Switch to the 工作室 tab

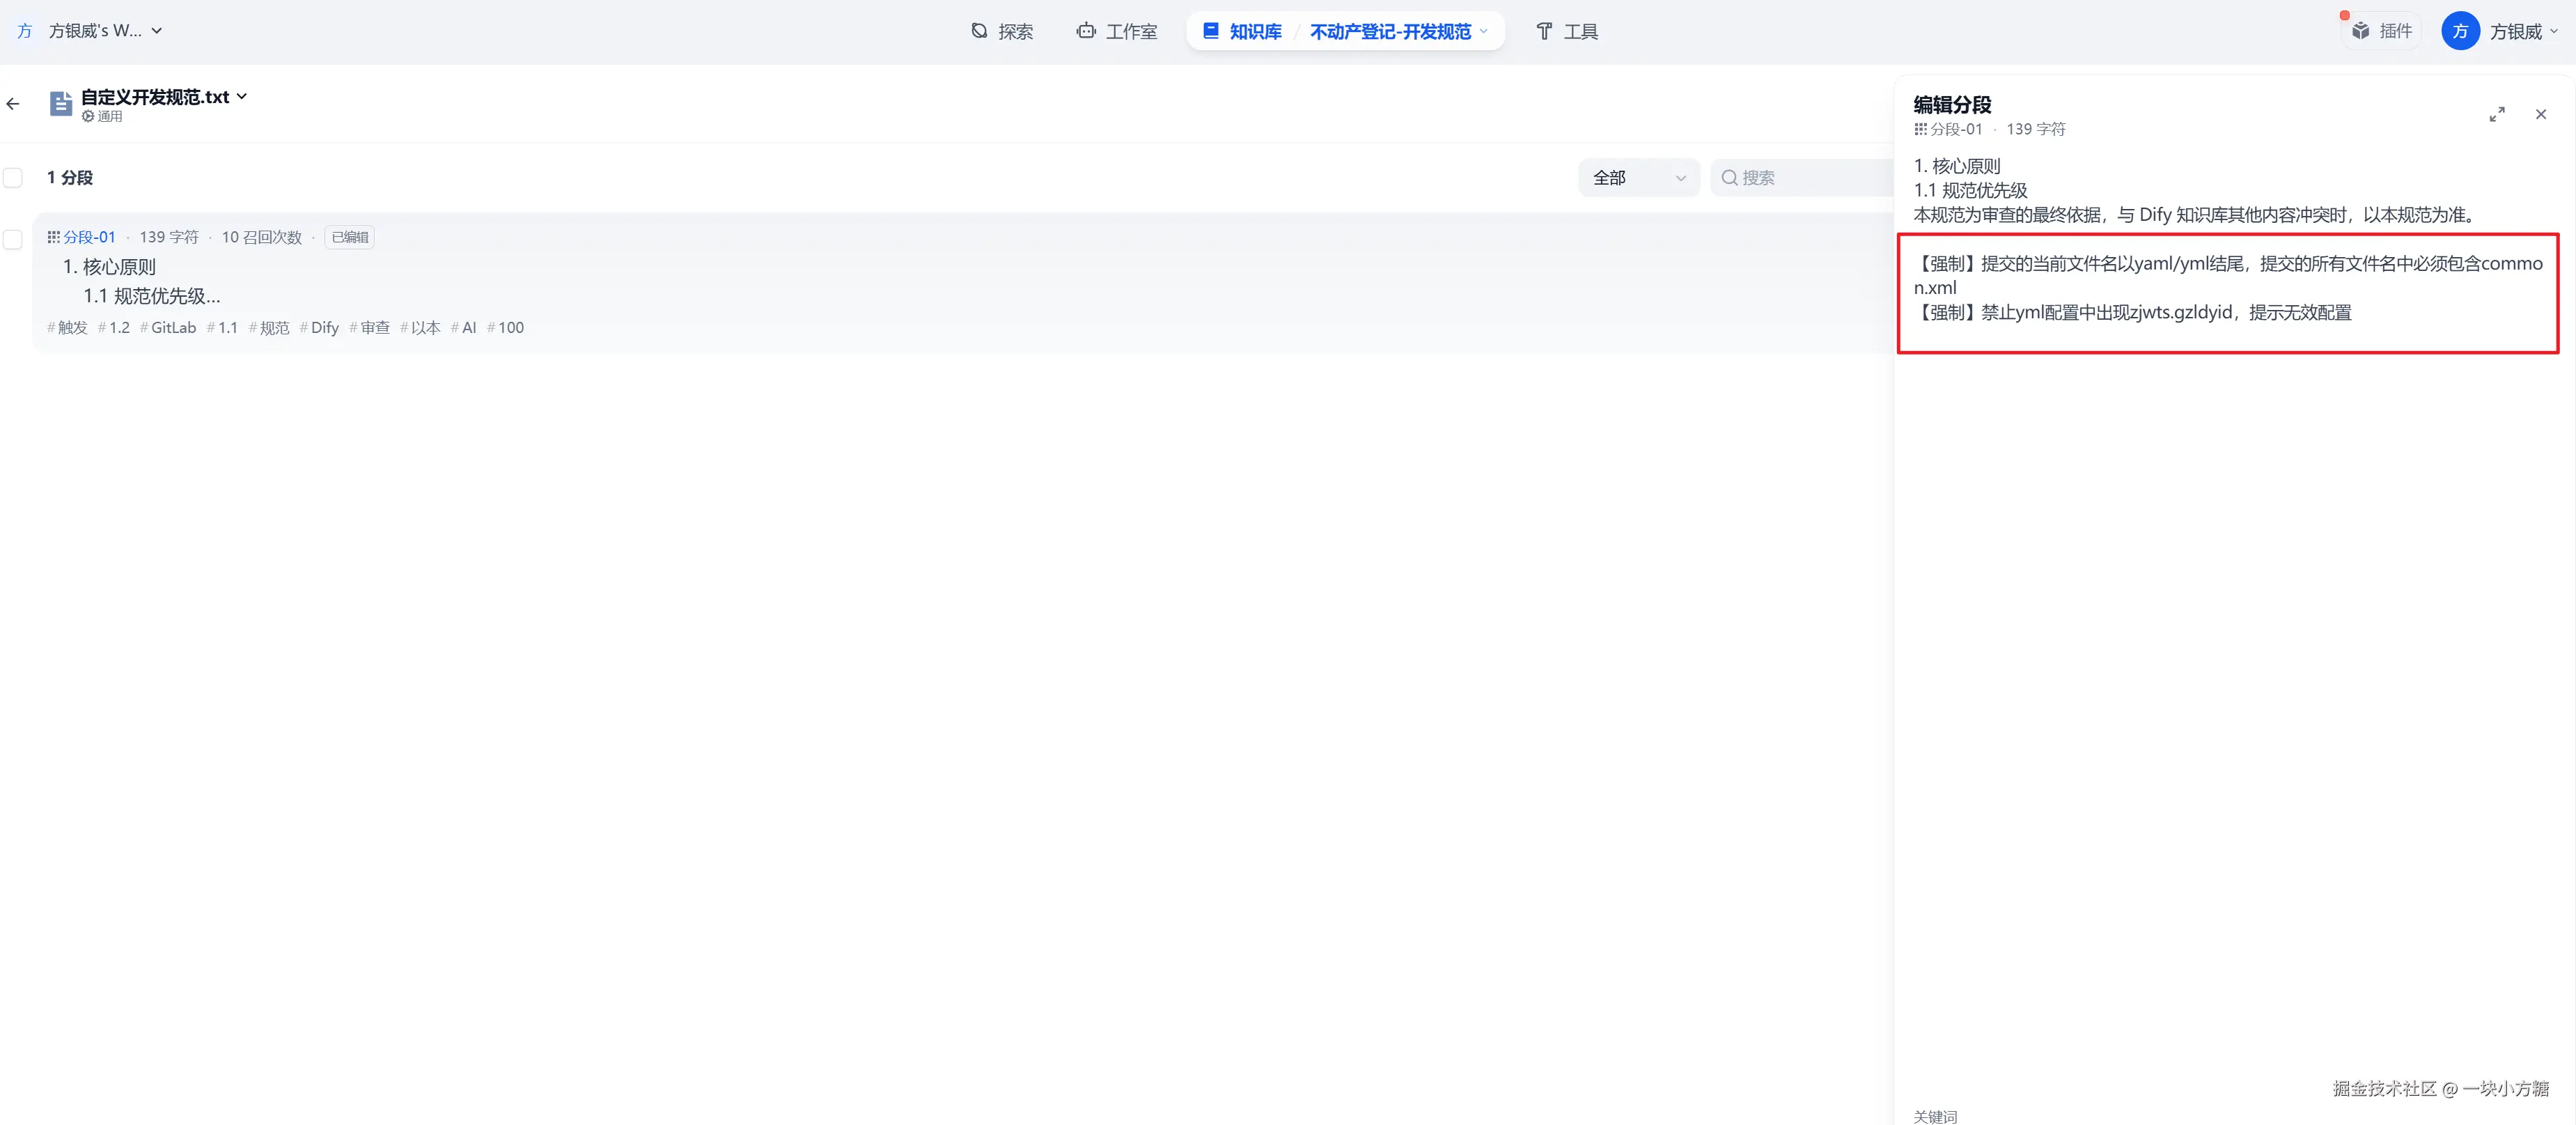point(1117,31)
